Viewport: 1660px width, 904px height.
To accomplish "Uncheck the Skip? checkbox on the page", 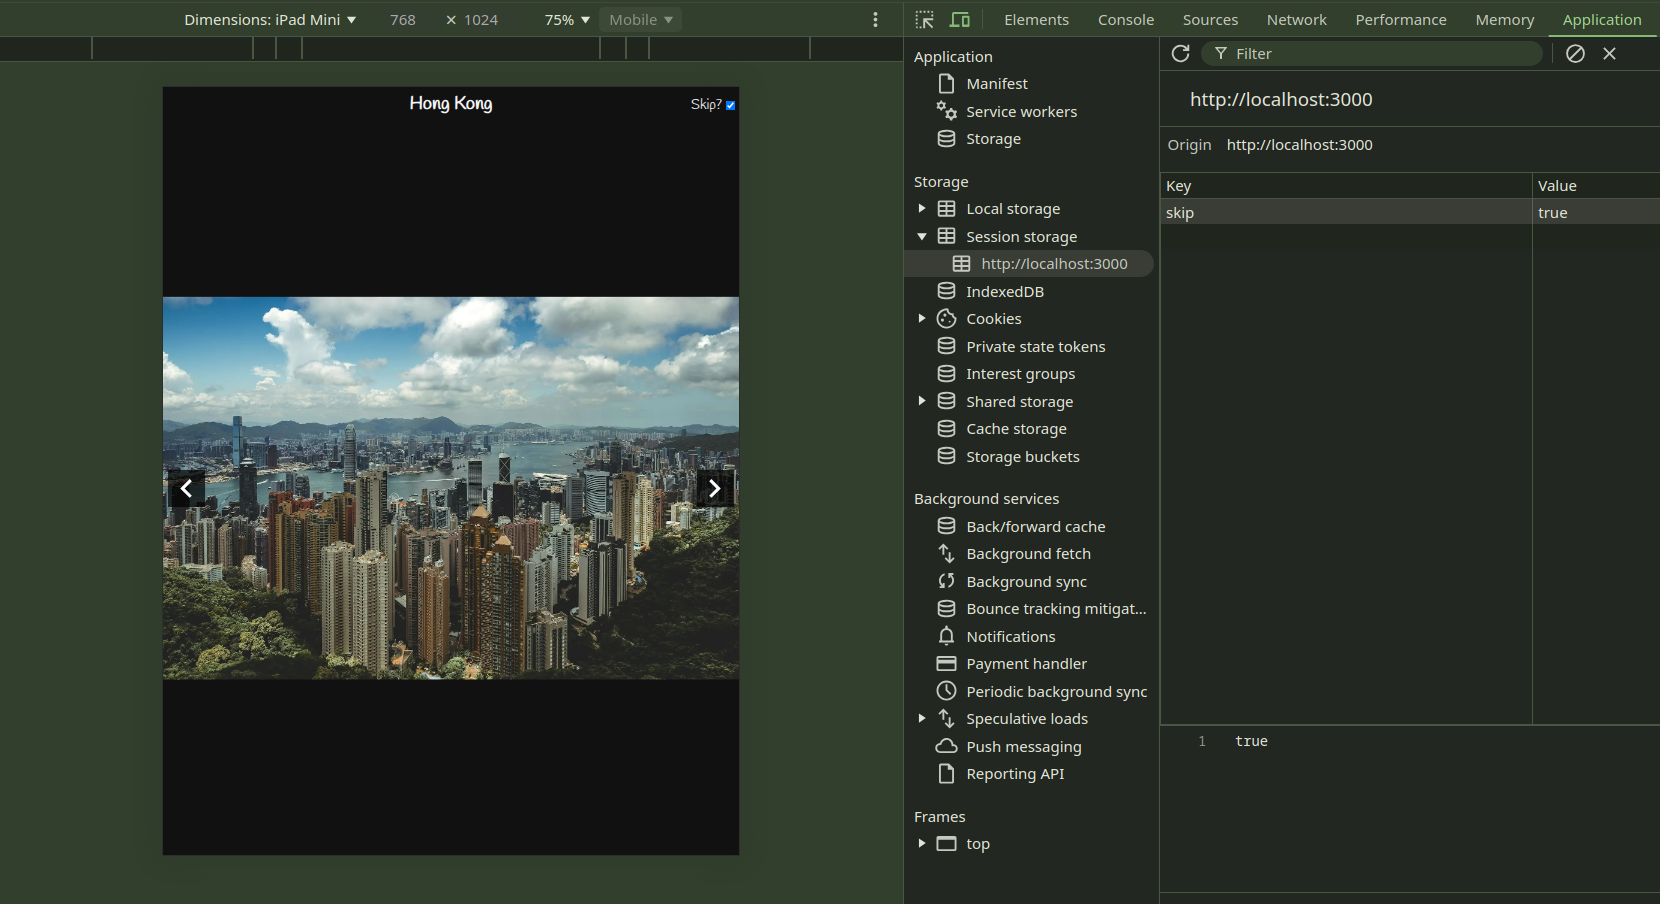I will pyautogui.click(x=730, y=104).
